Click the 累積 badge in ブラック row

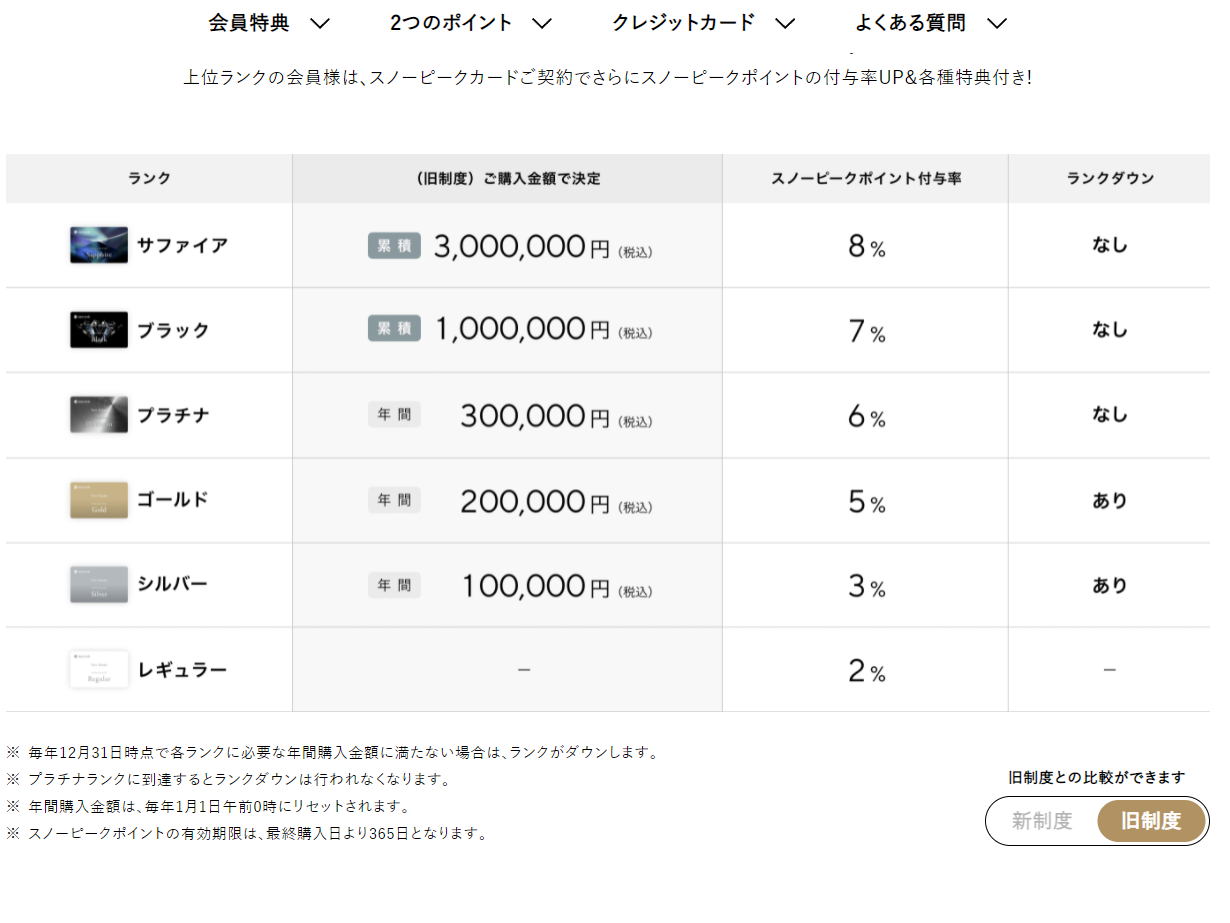(x=395, y=329)
